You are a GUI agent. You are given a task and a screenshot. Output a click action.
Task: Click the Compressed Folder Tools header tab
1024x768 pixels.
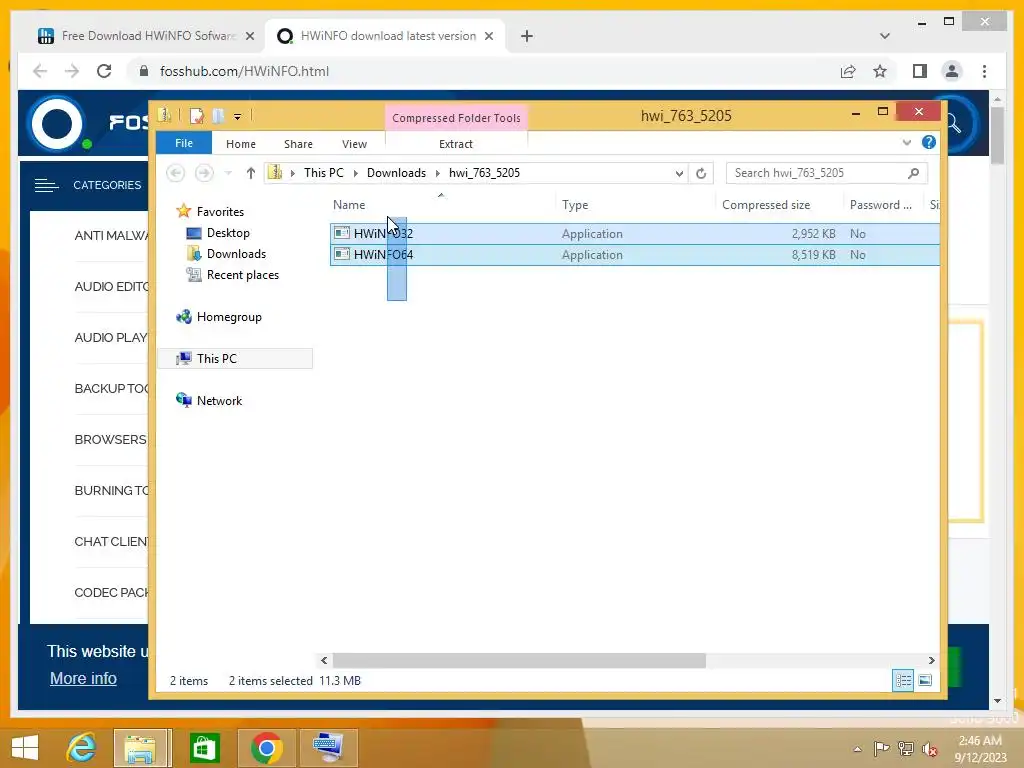[x=456, y=118]
